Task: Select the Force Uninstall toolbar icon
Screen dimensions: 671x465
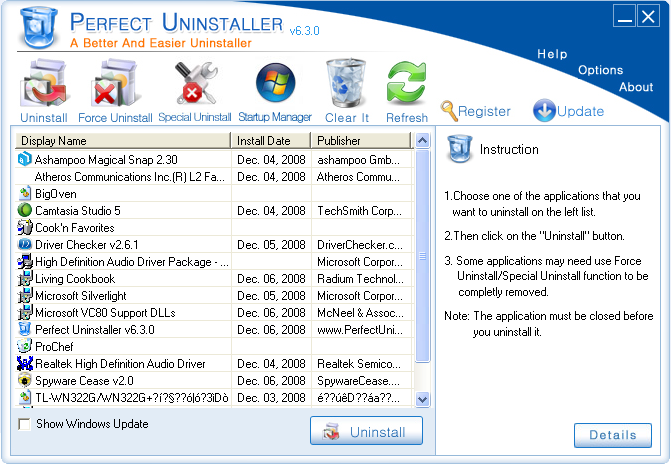Action: (x=115, y=83)
